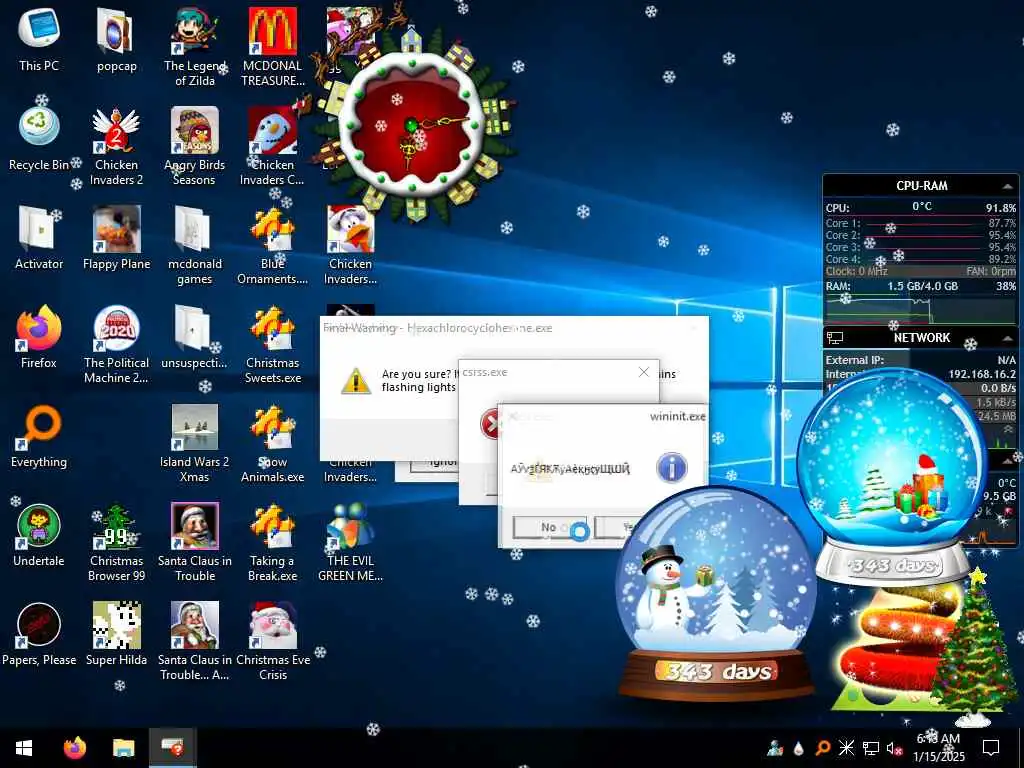Open Chicken Invaders C... snowman icon
The width and height of the screenshot is (1024, 768).
[273, 146]
